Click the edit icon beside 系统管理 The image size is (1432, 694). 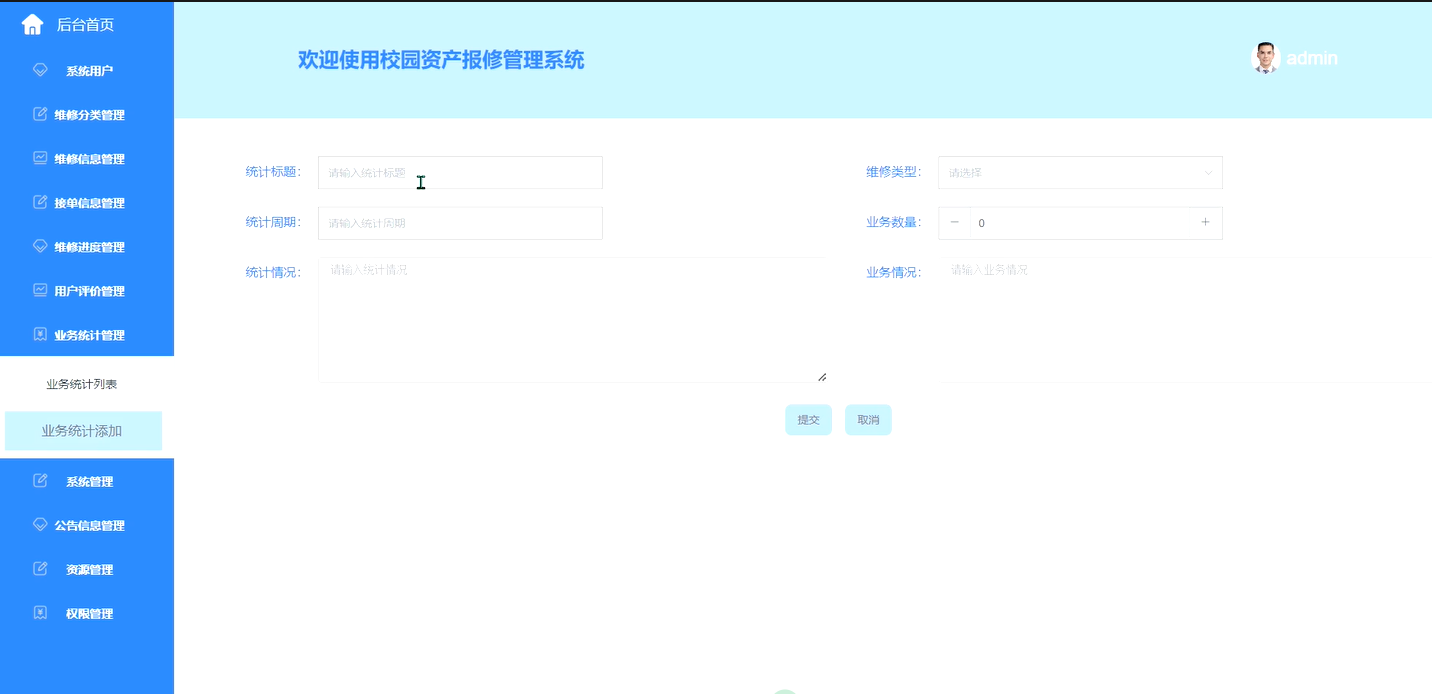[40, 481]
